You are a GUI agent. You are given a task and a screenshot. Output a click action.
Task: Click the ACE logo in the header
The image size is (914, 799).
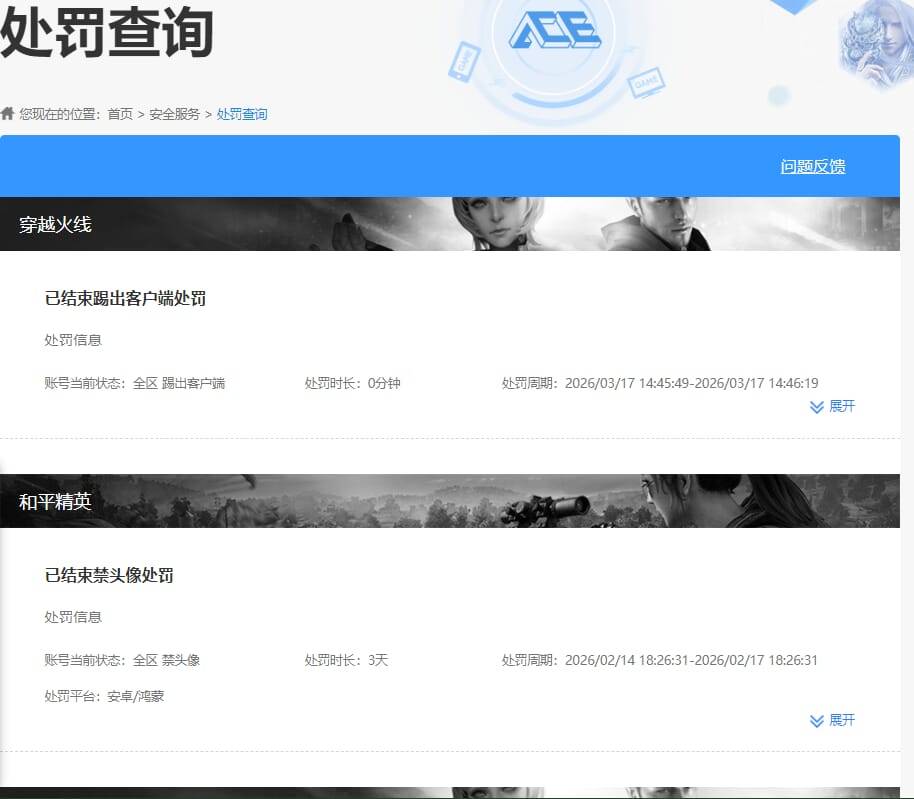click(555, 30)
